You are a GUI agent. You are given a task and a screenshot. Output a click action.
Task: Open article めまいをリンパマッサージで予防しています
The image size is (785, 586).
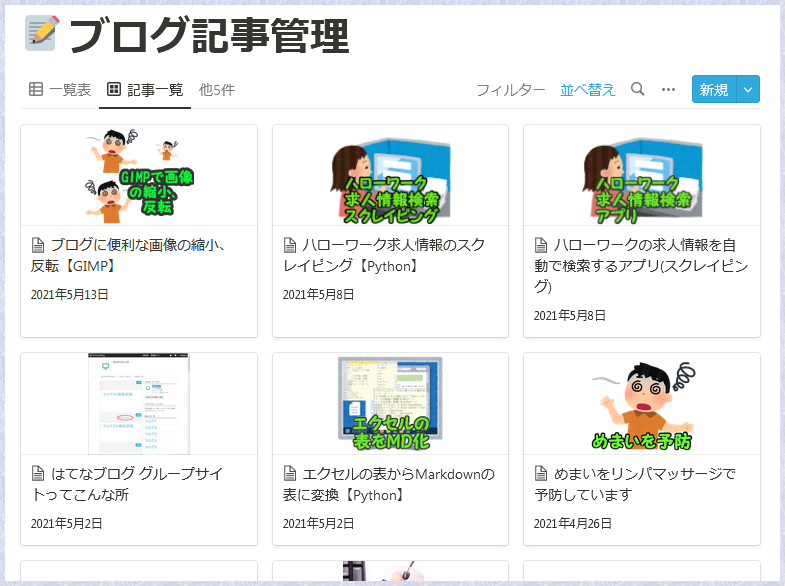click(x=635, y=484)
